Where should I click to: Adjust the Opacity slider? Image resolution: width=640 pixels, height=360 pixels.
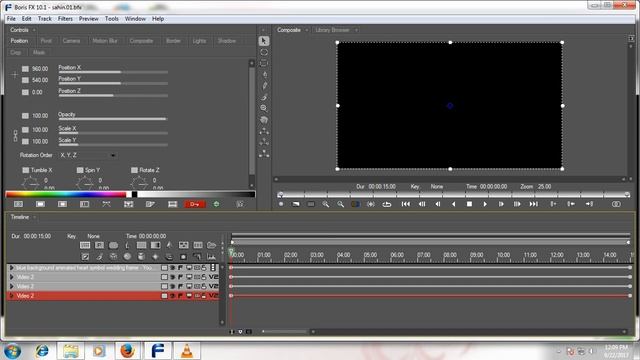click(x=113, y=119)
